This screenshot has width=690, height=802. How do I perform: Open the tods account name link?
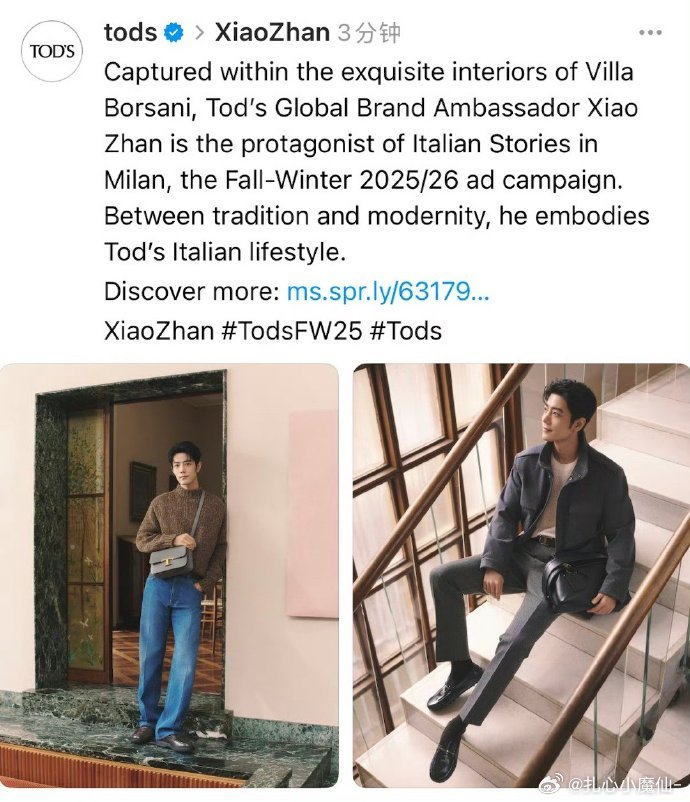click(x=130, y=32)
